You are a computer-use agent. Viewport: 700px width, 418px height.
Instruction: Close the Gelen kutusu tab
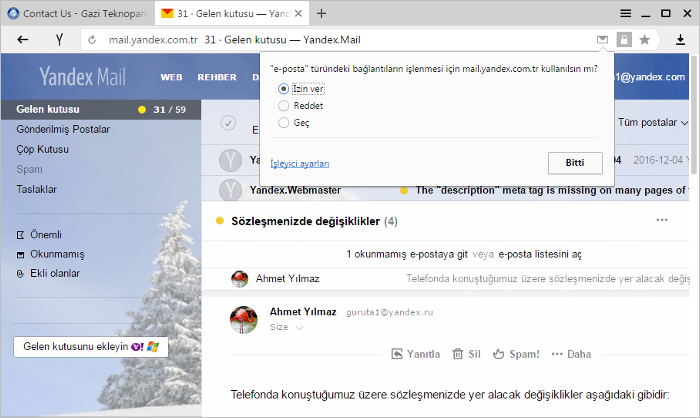[299, 13]
